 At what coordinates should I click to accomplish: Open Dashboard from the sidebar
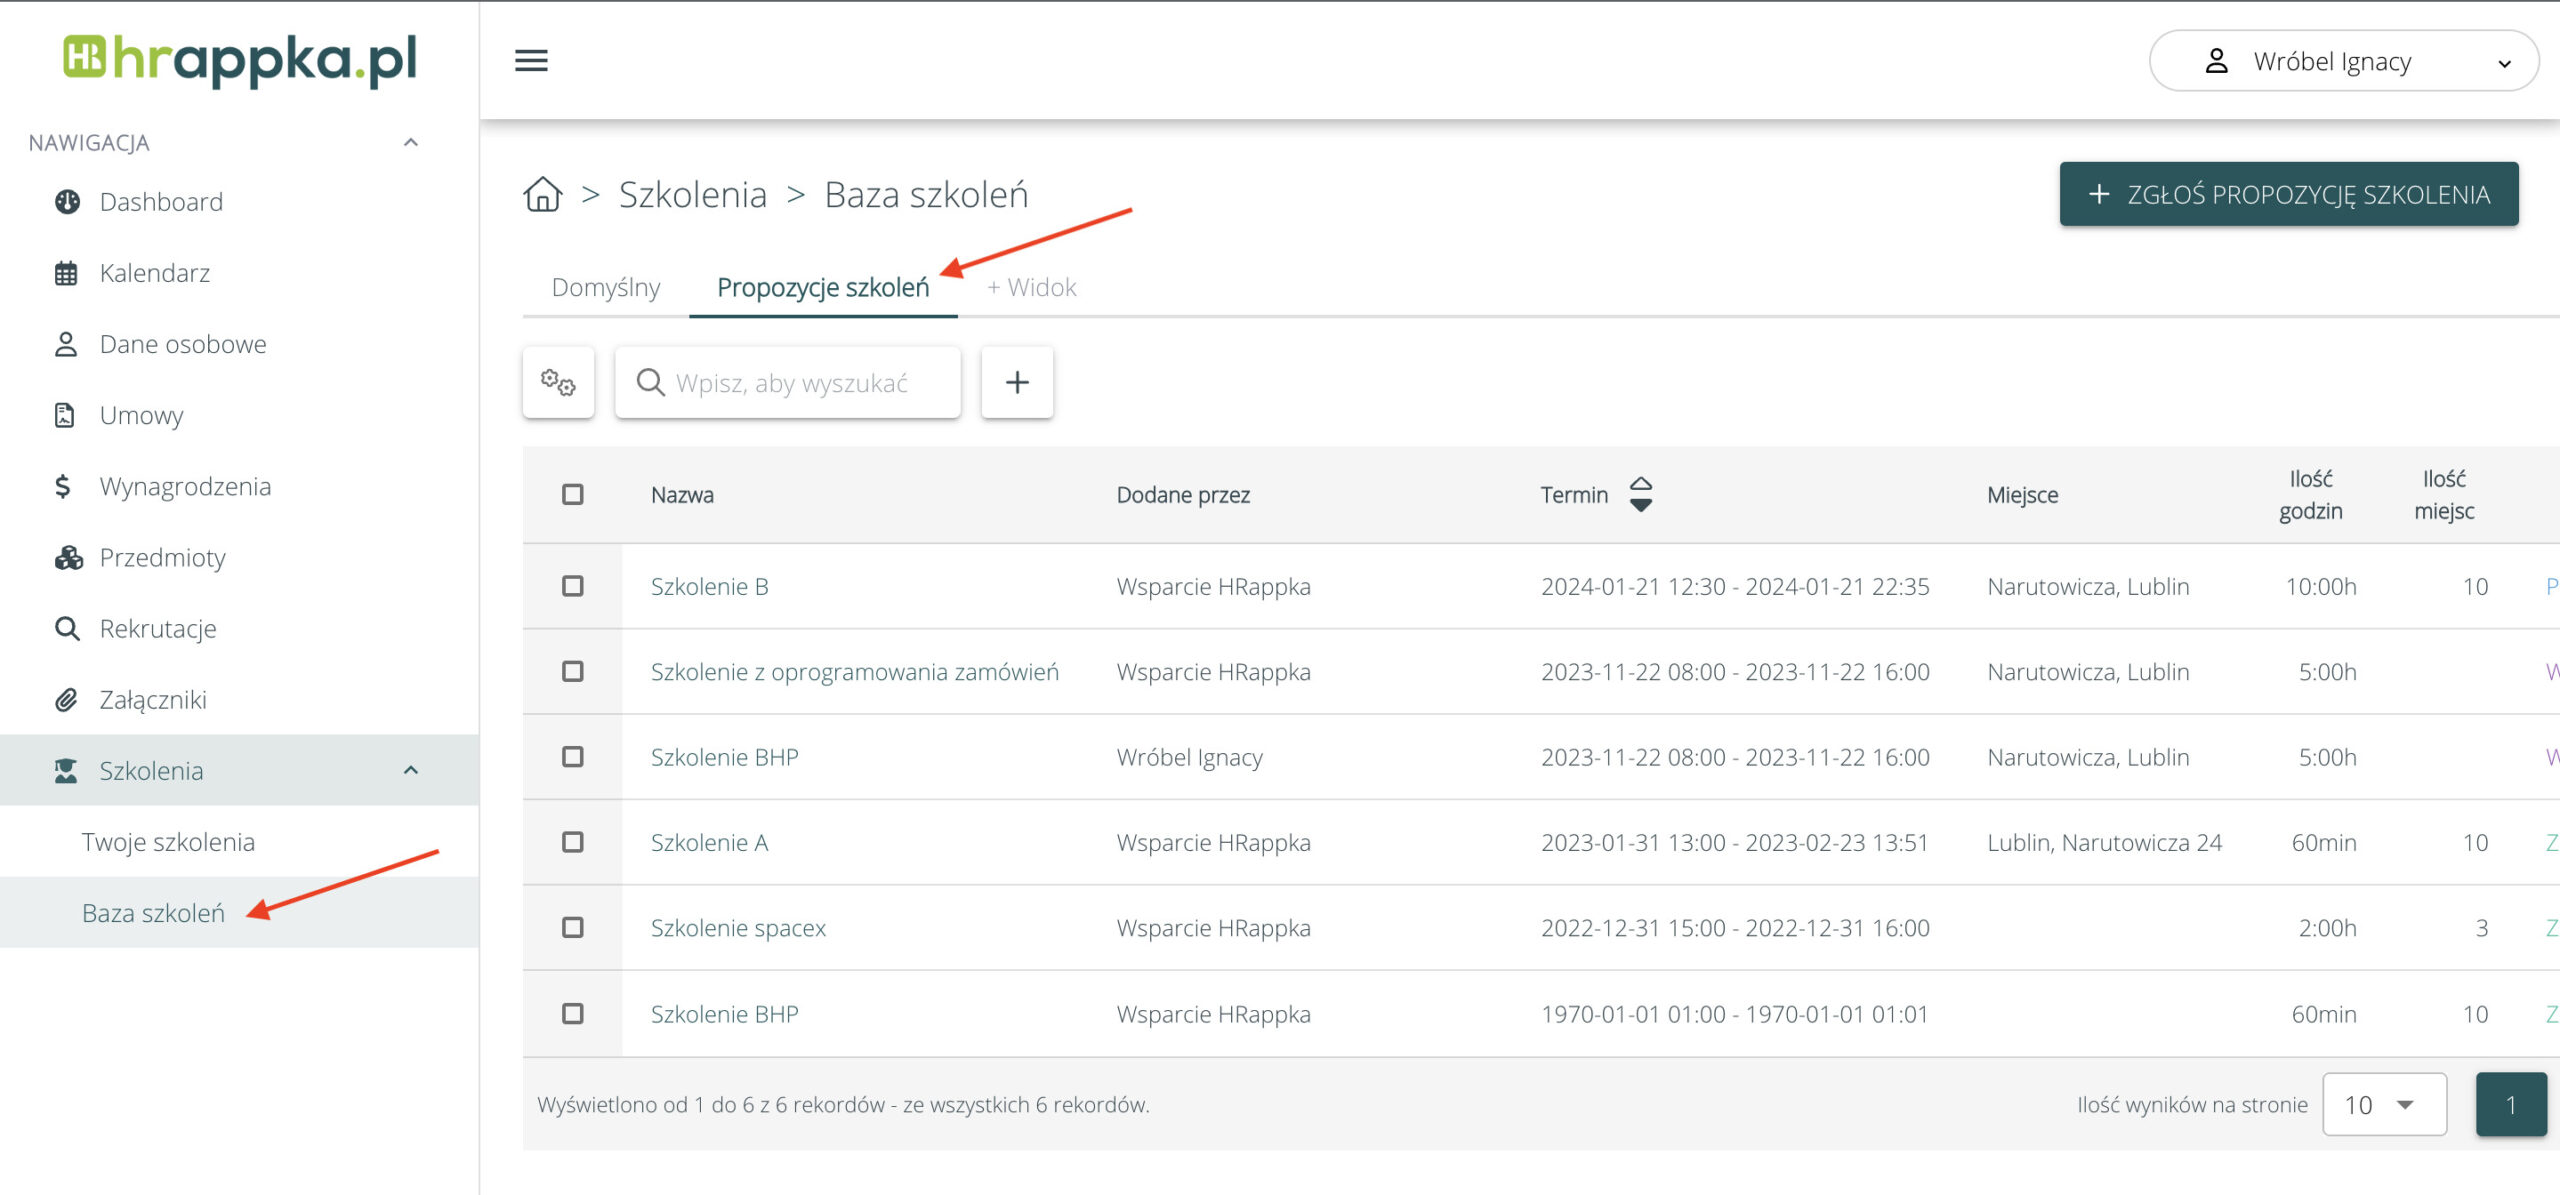click(161, 202)
